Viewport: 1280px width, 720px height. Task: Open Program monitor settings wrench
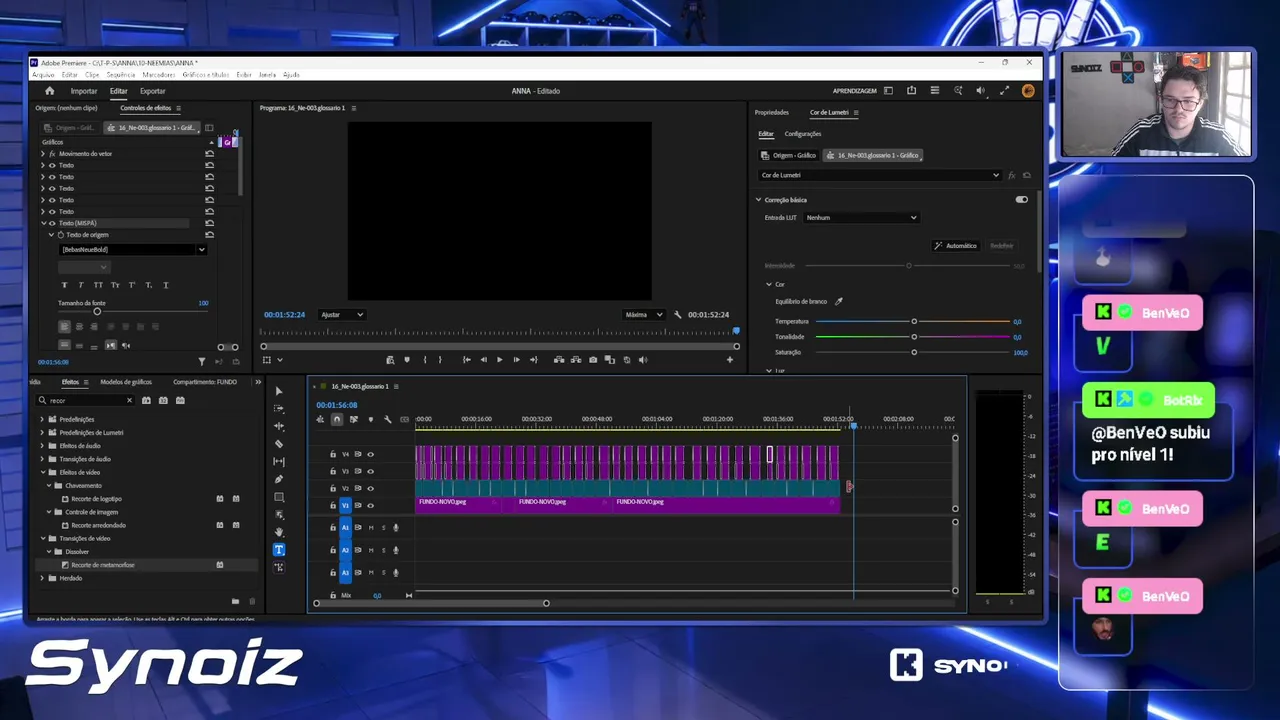pyautogui.click(x=678, y=315)
